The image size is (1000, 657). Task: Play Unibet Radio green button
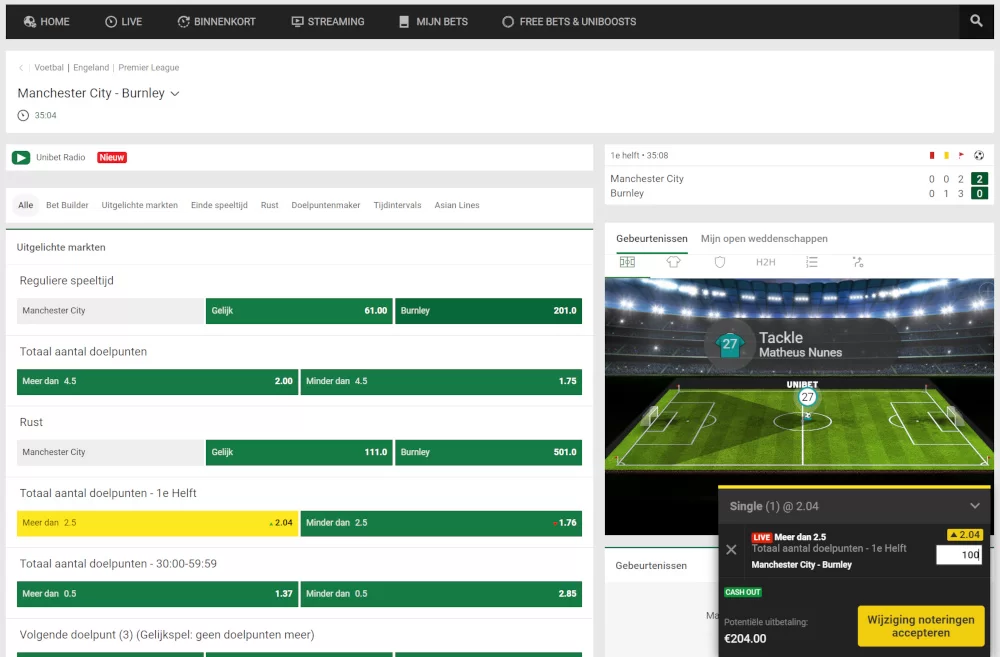tap(21, 158)
